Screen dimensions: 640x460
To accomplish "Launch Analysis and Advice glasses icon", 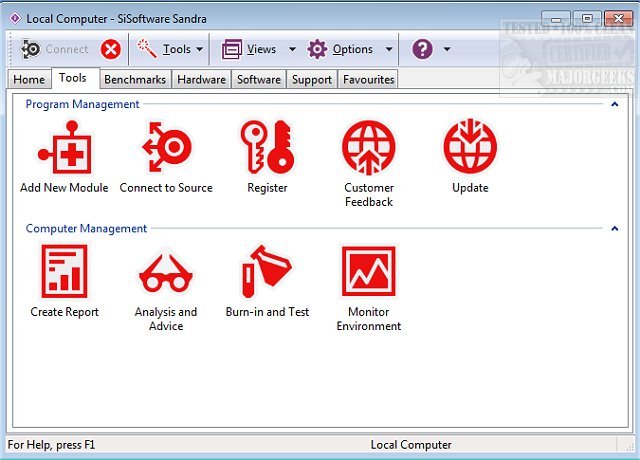I will (166, 272).
